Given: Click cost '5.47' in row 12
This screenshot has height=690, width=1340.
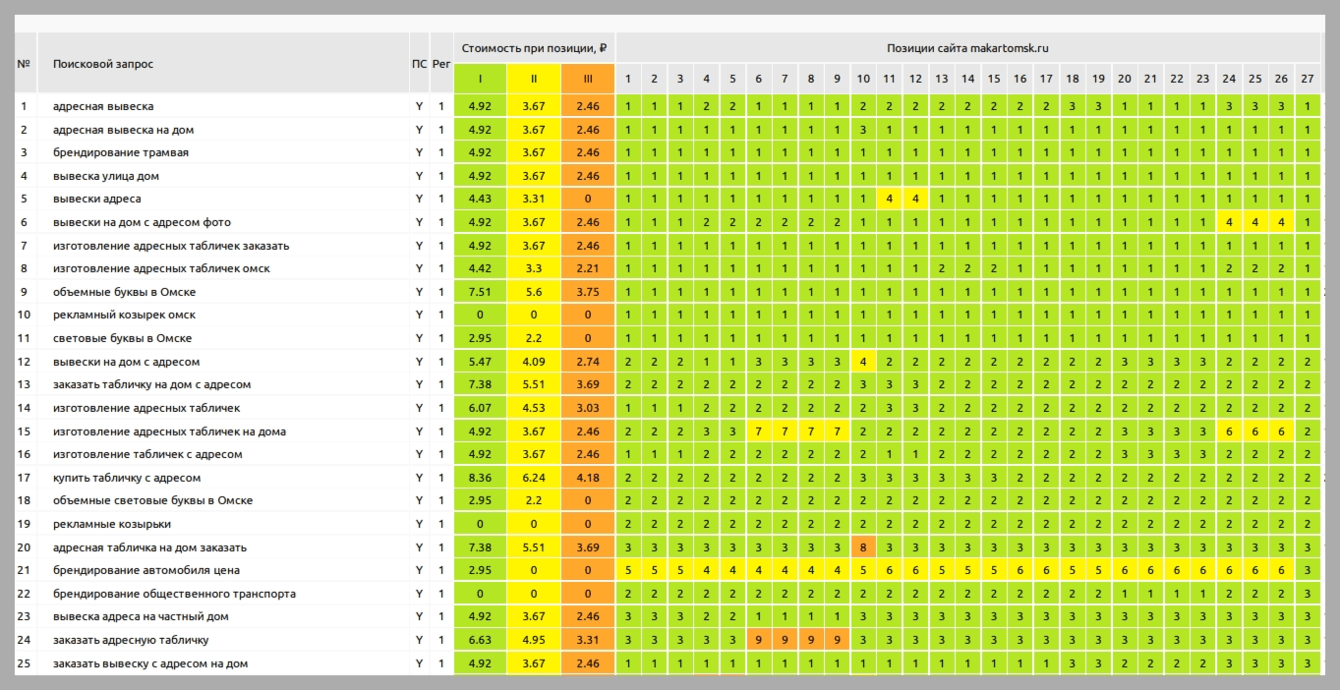Looking at the screenshot, I should click(480, 362).
